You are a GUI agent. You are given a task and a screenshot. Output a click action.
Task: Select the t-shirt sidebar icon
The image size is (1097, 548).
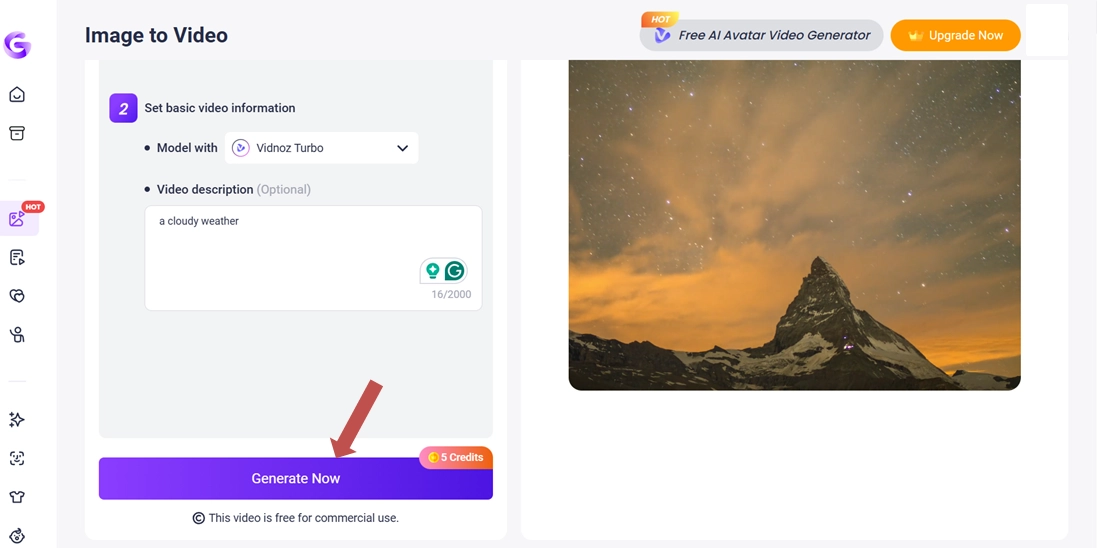[17, 497]
